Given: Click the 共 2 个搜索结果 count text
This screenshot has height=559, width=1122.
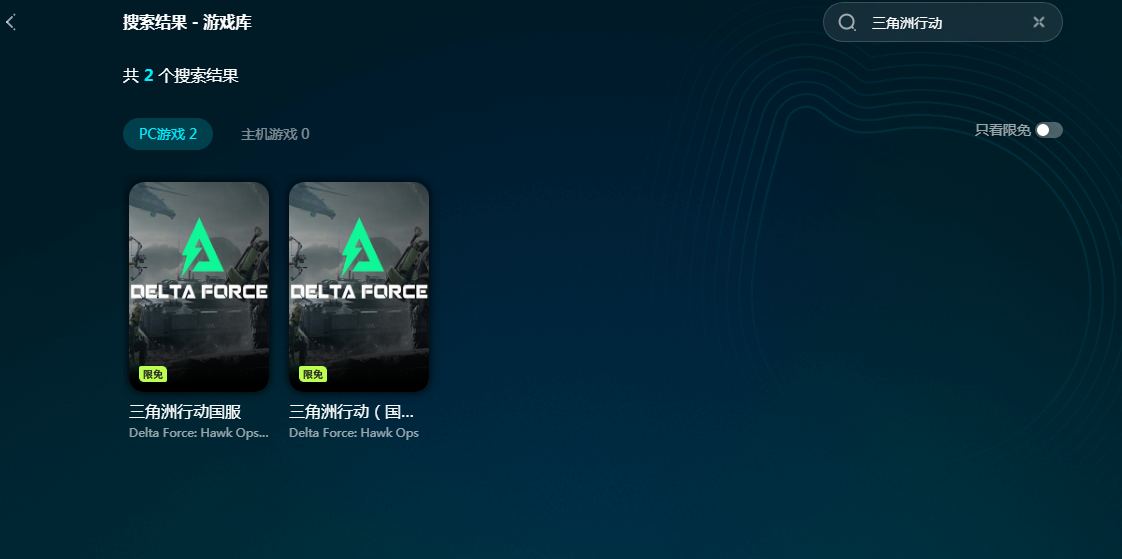Looking at the screenshot, I should 180,76.
